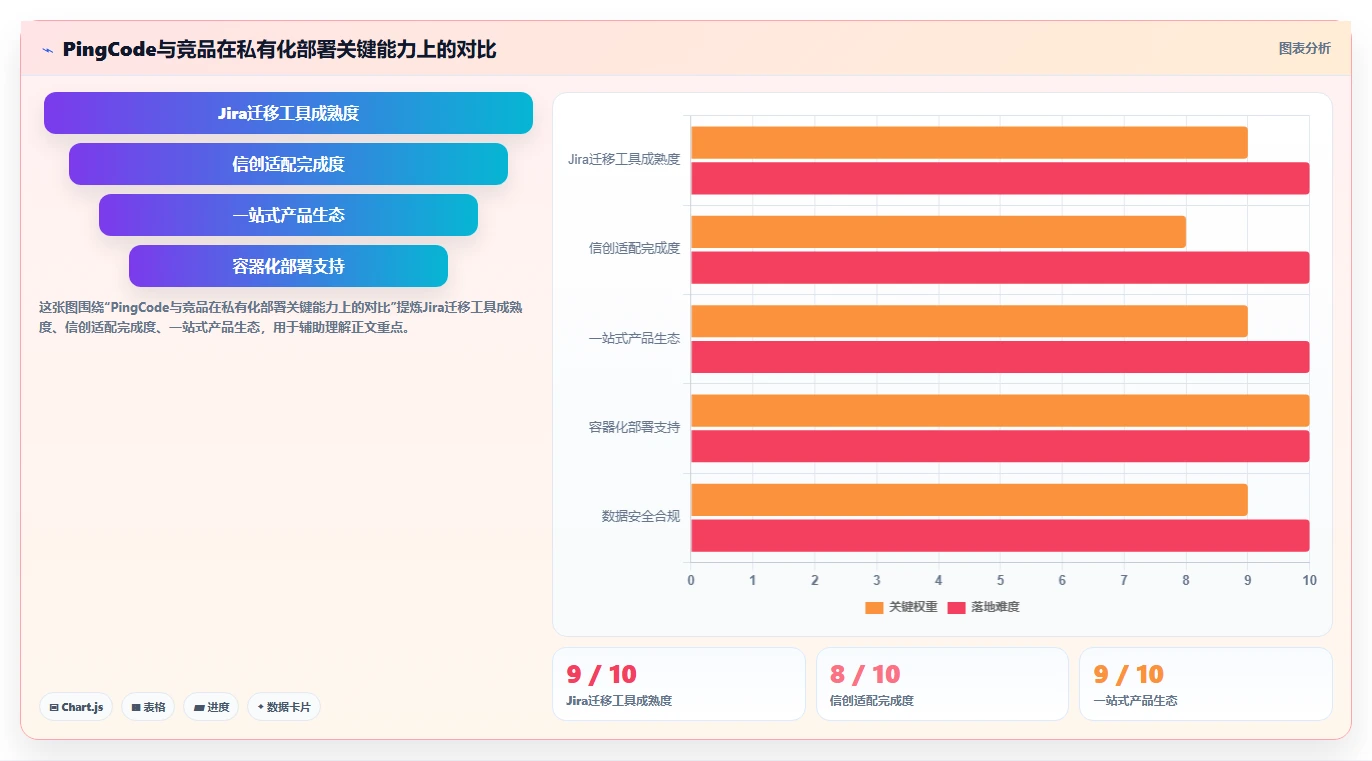
Task: Click the orange bar for 容器化部署支持
Action: coord(1000,411)
